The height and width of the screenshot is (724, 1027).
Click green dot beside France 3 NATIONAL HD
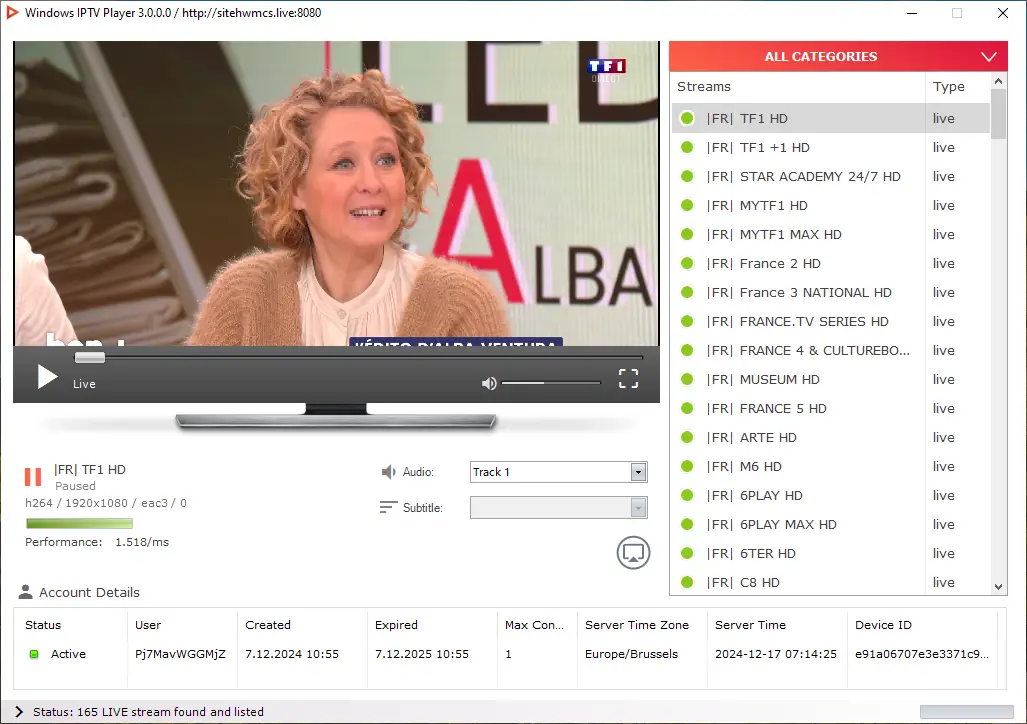(687, 292)
